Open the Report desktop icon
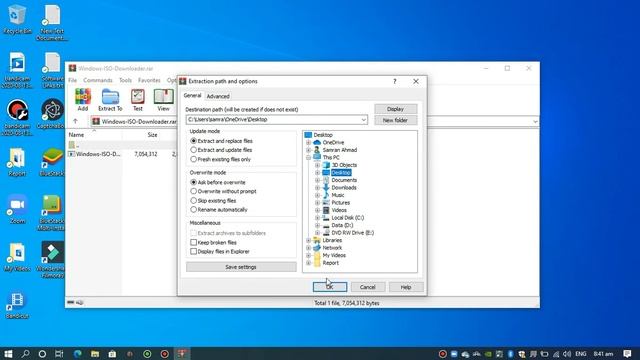This screenshot has height=360, width=640. (x=17, y=162)
